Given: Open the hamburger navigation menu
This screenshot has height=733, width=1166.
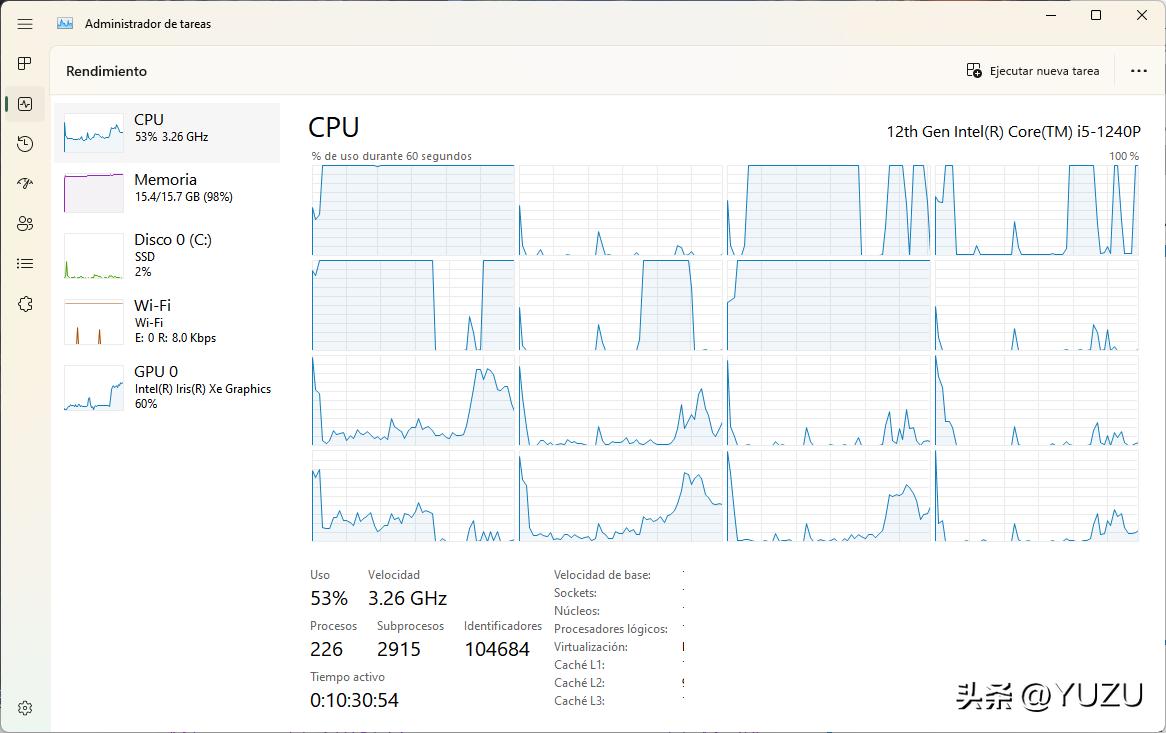Looking at the screenshot, I should pyautogui.click(x=25, y=24).
